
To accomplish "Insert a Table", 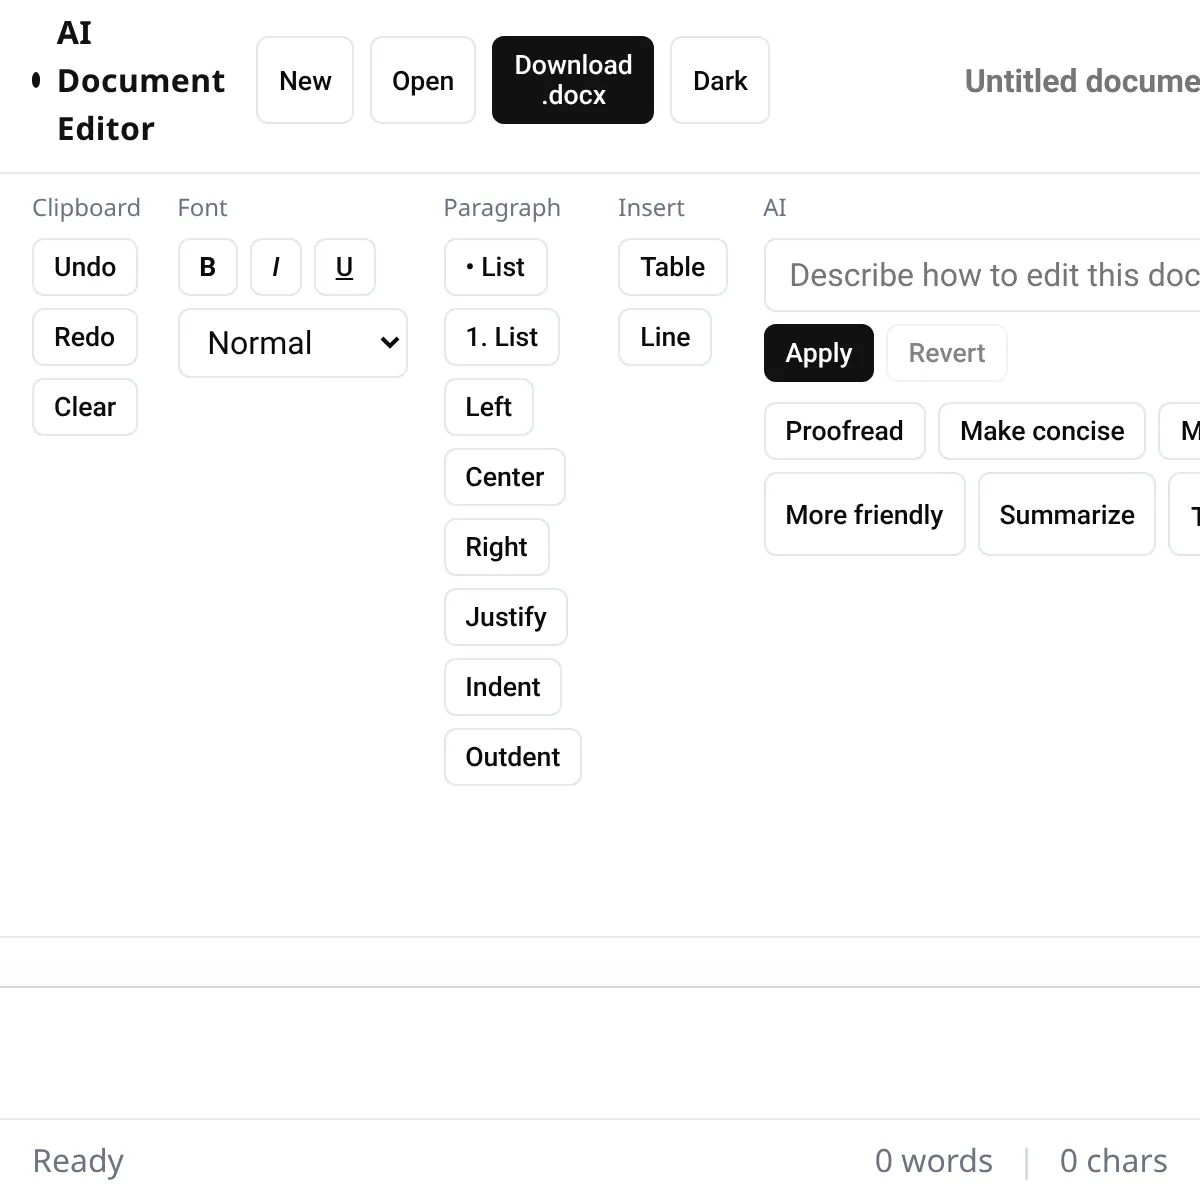I will pyautogui.click(x=673, y=267).
